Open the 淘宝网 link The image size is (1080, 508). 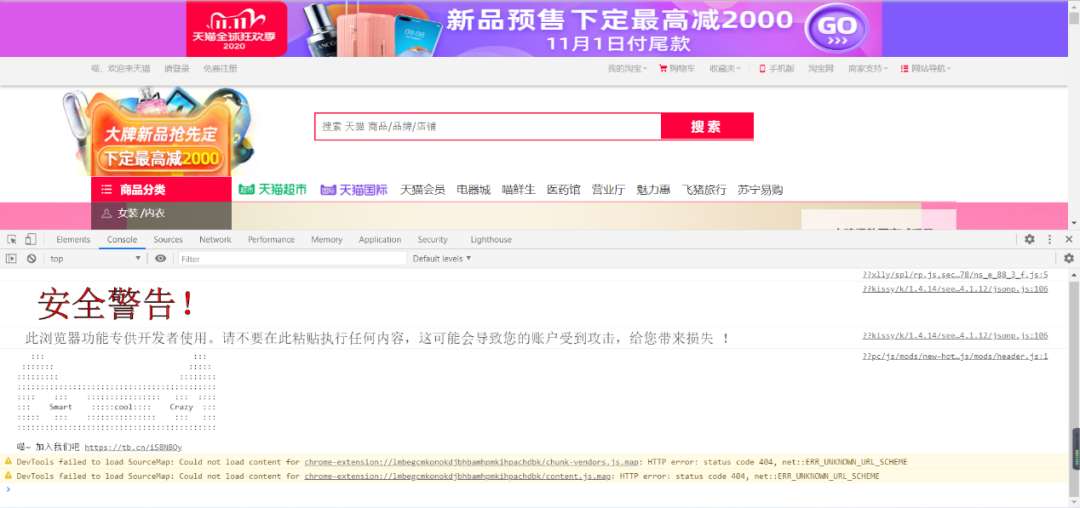tap(820, 69)
